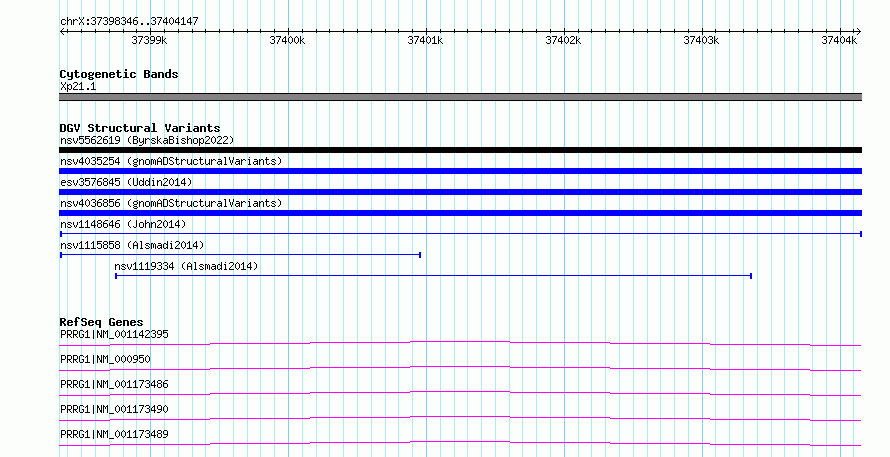890x457 pixels.
Task: Click the 37399k ruler tick label
Action: pos(149,40)
